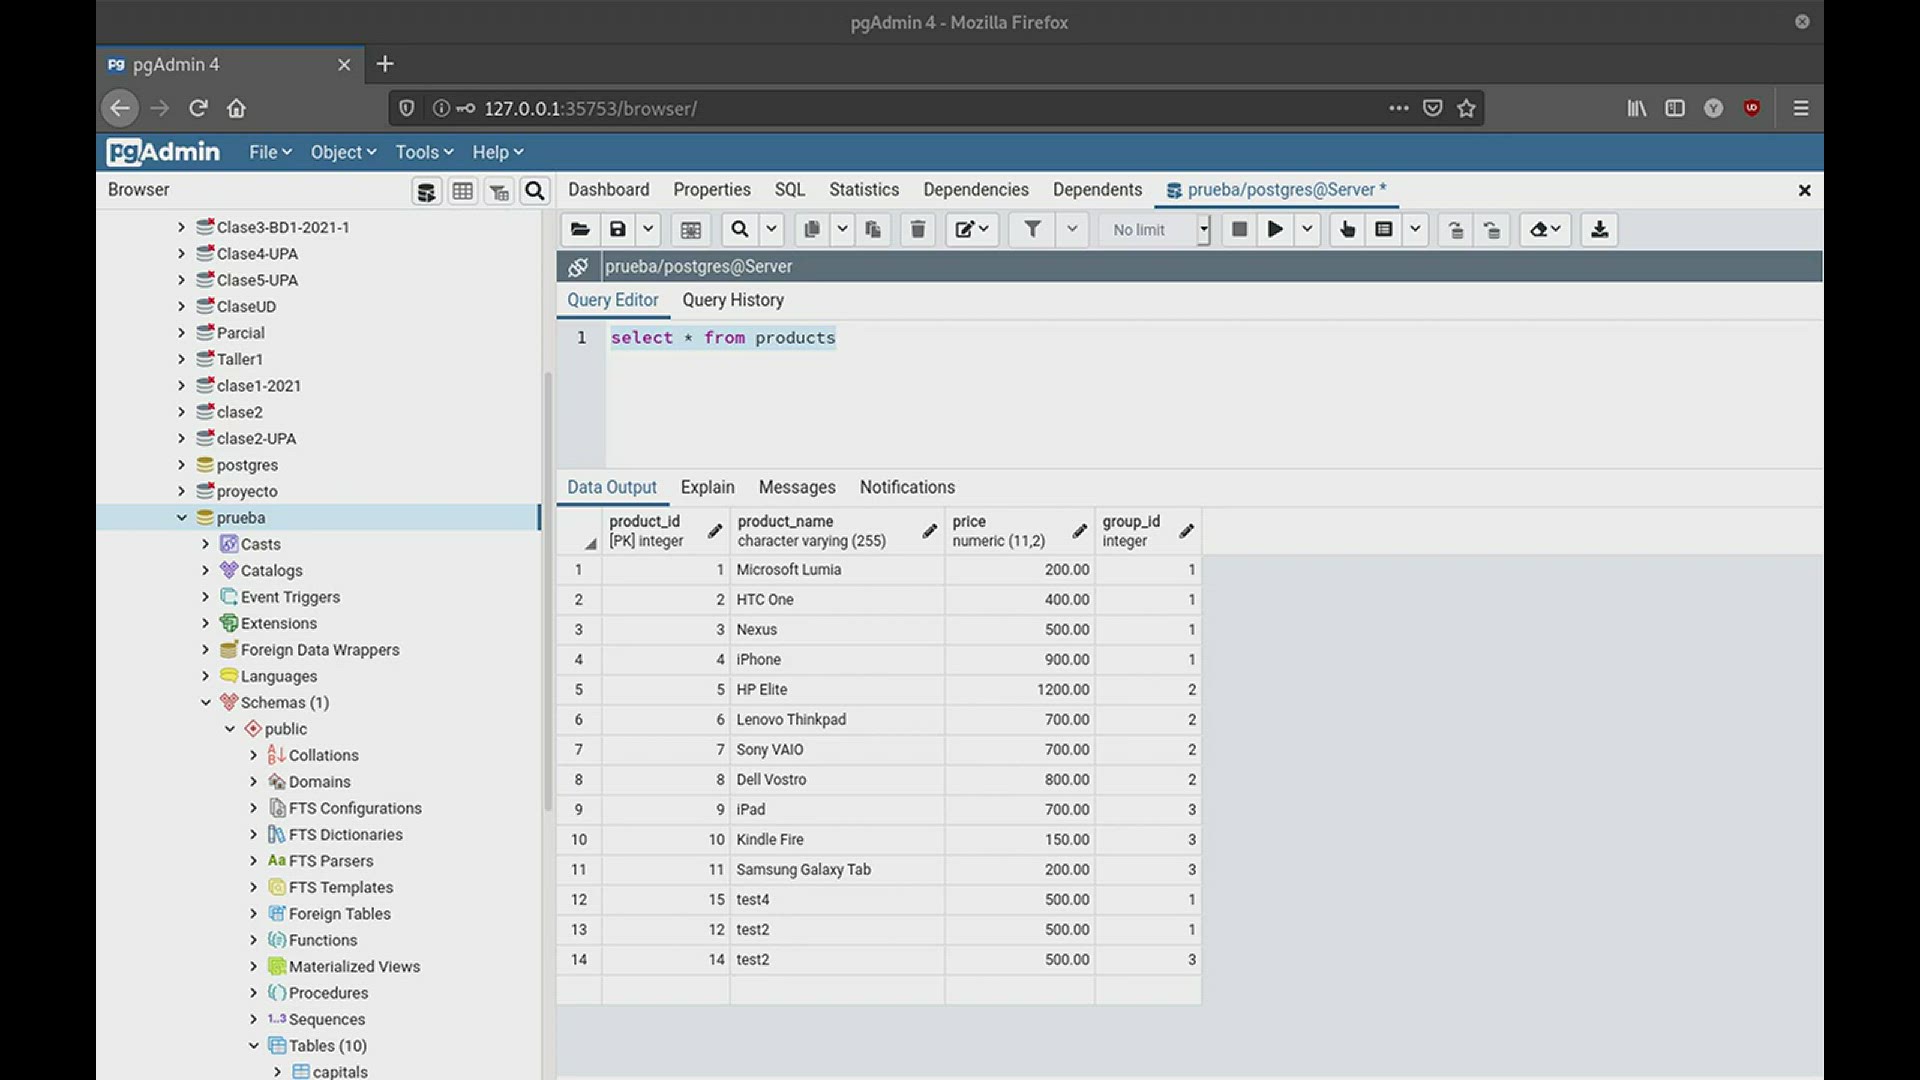Open save options dropdown arrow
Image resolution: width=1920 pixels, height=1080 pixels.
[x=648, y=230]
